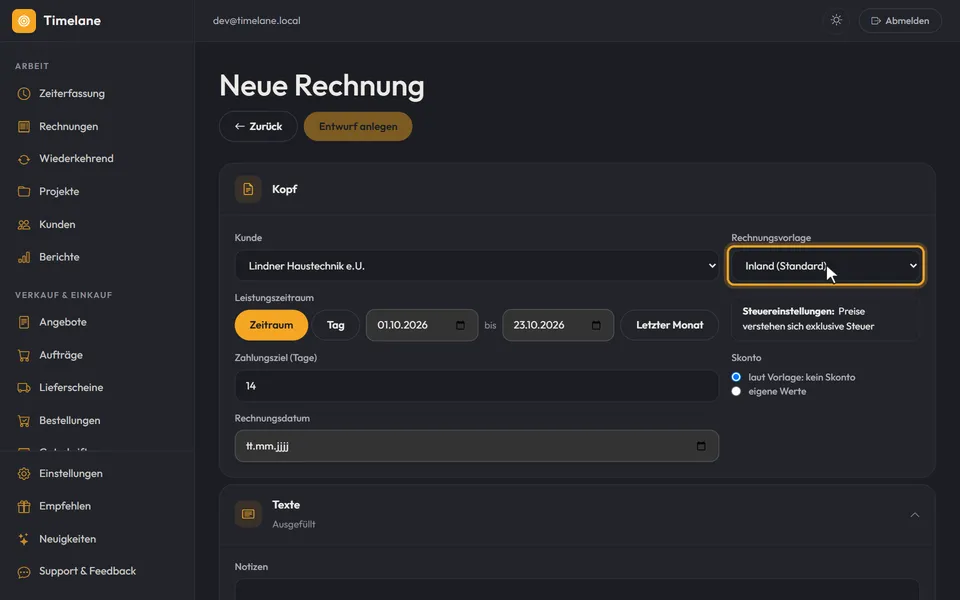Click the Zahlungsziel (Tage) input field

(476, 386)
